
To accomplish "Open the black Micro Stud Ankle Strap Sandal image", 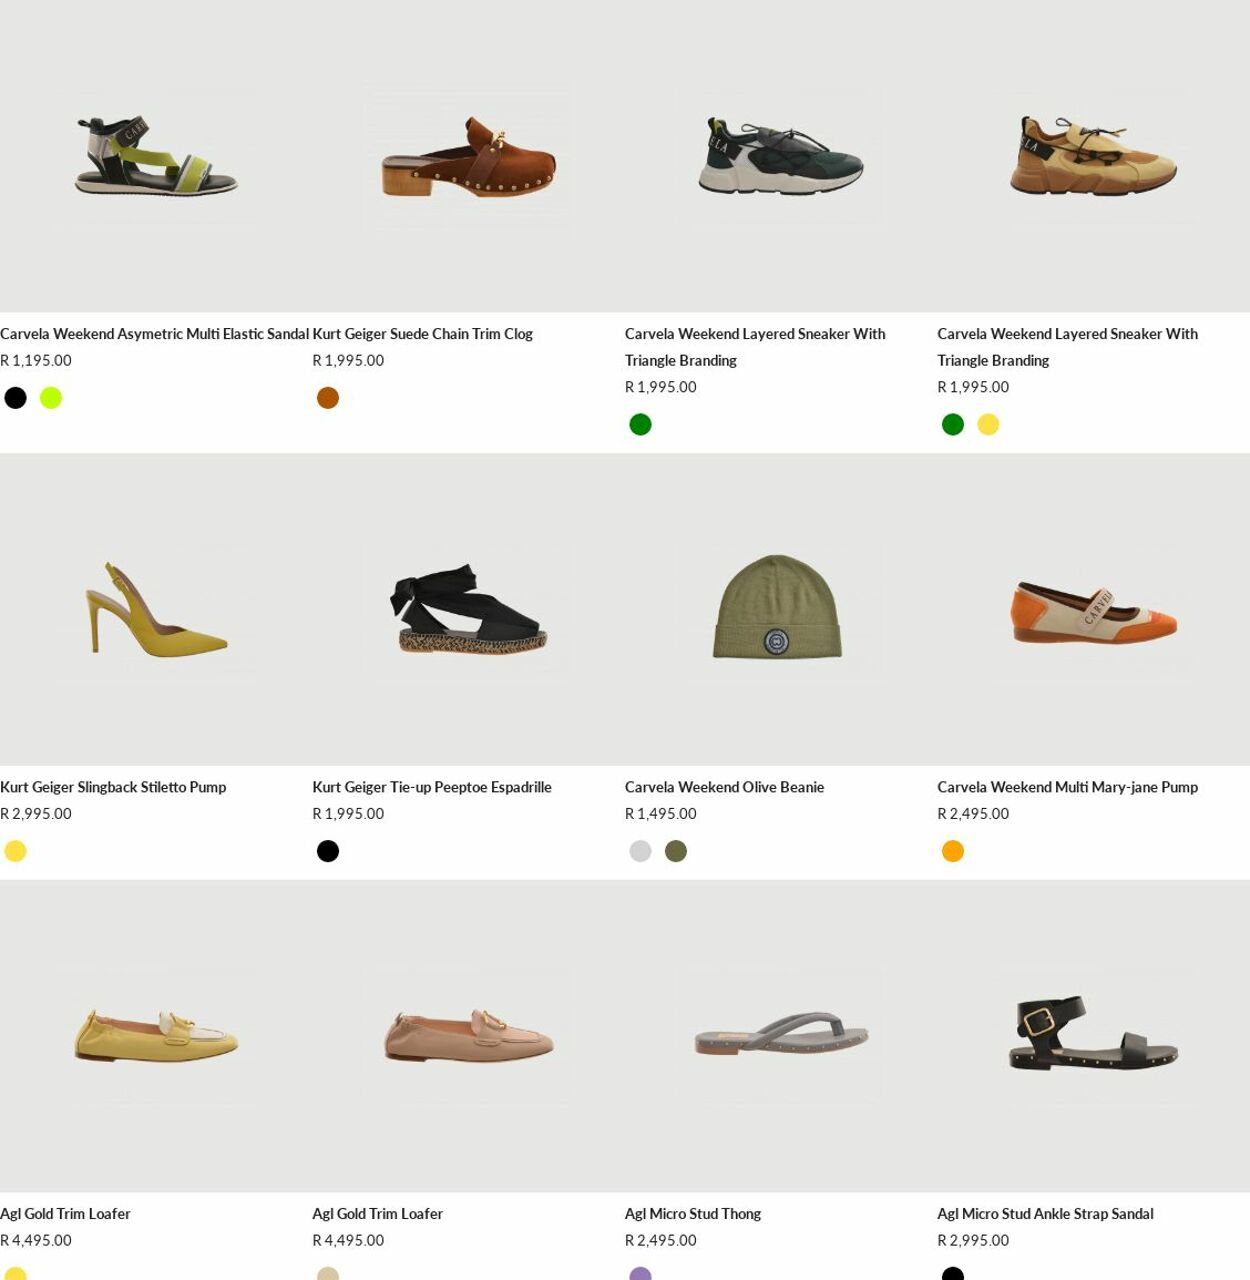I will [x=1093, y=1036].
